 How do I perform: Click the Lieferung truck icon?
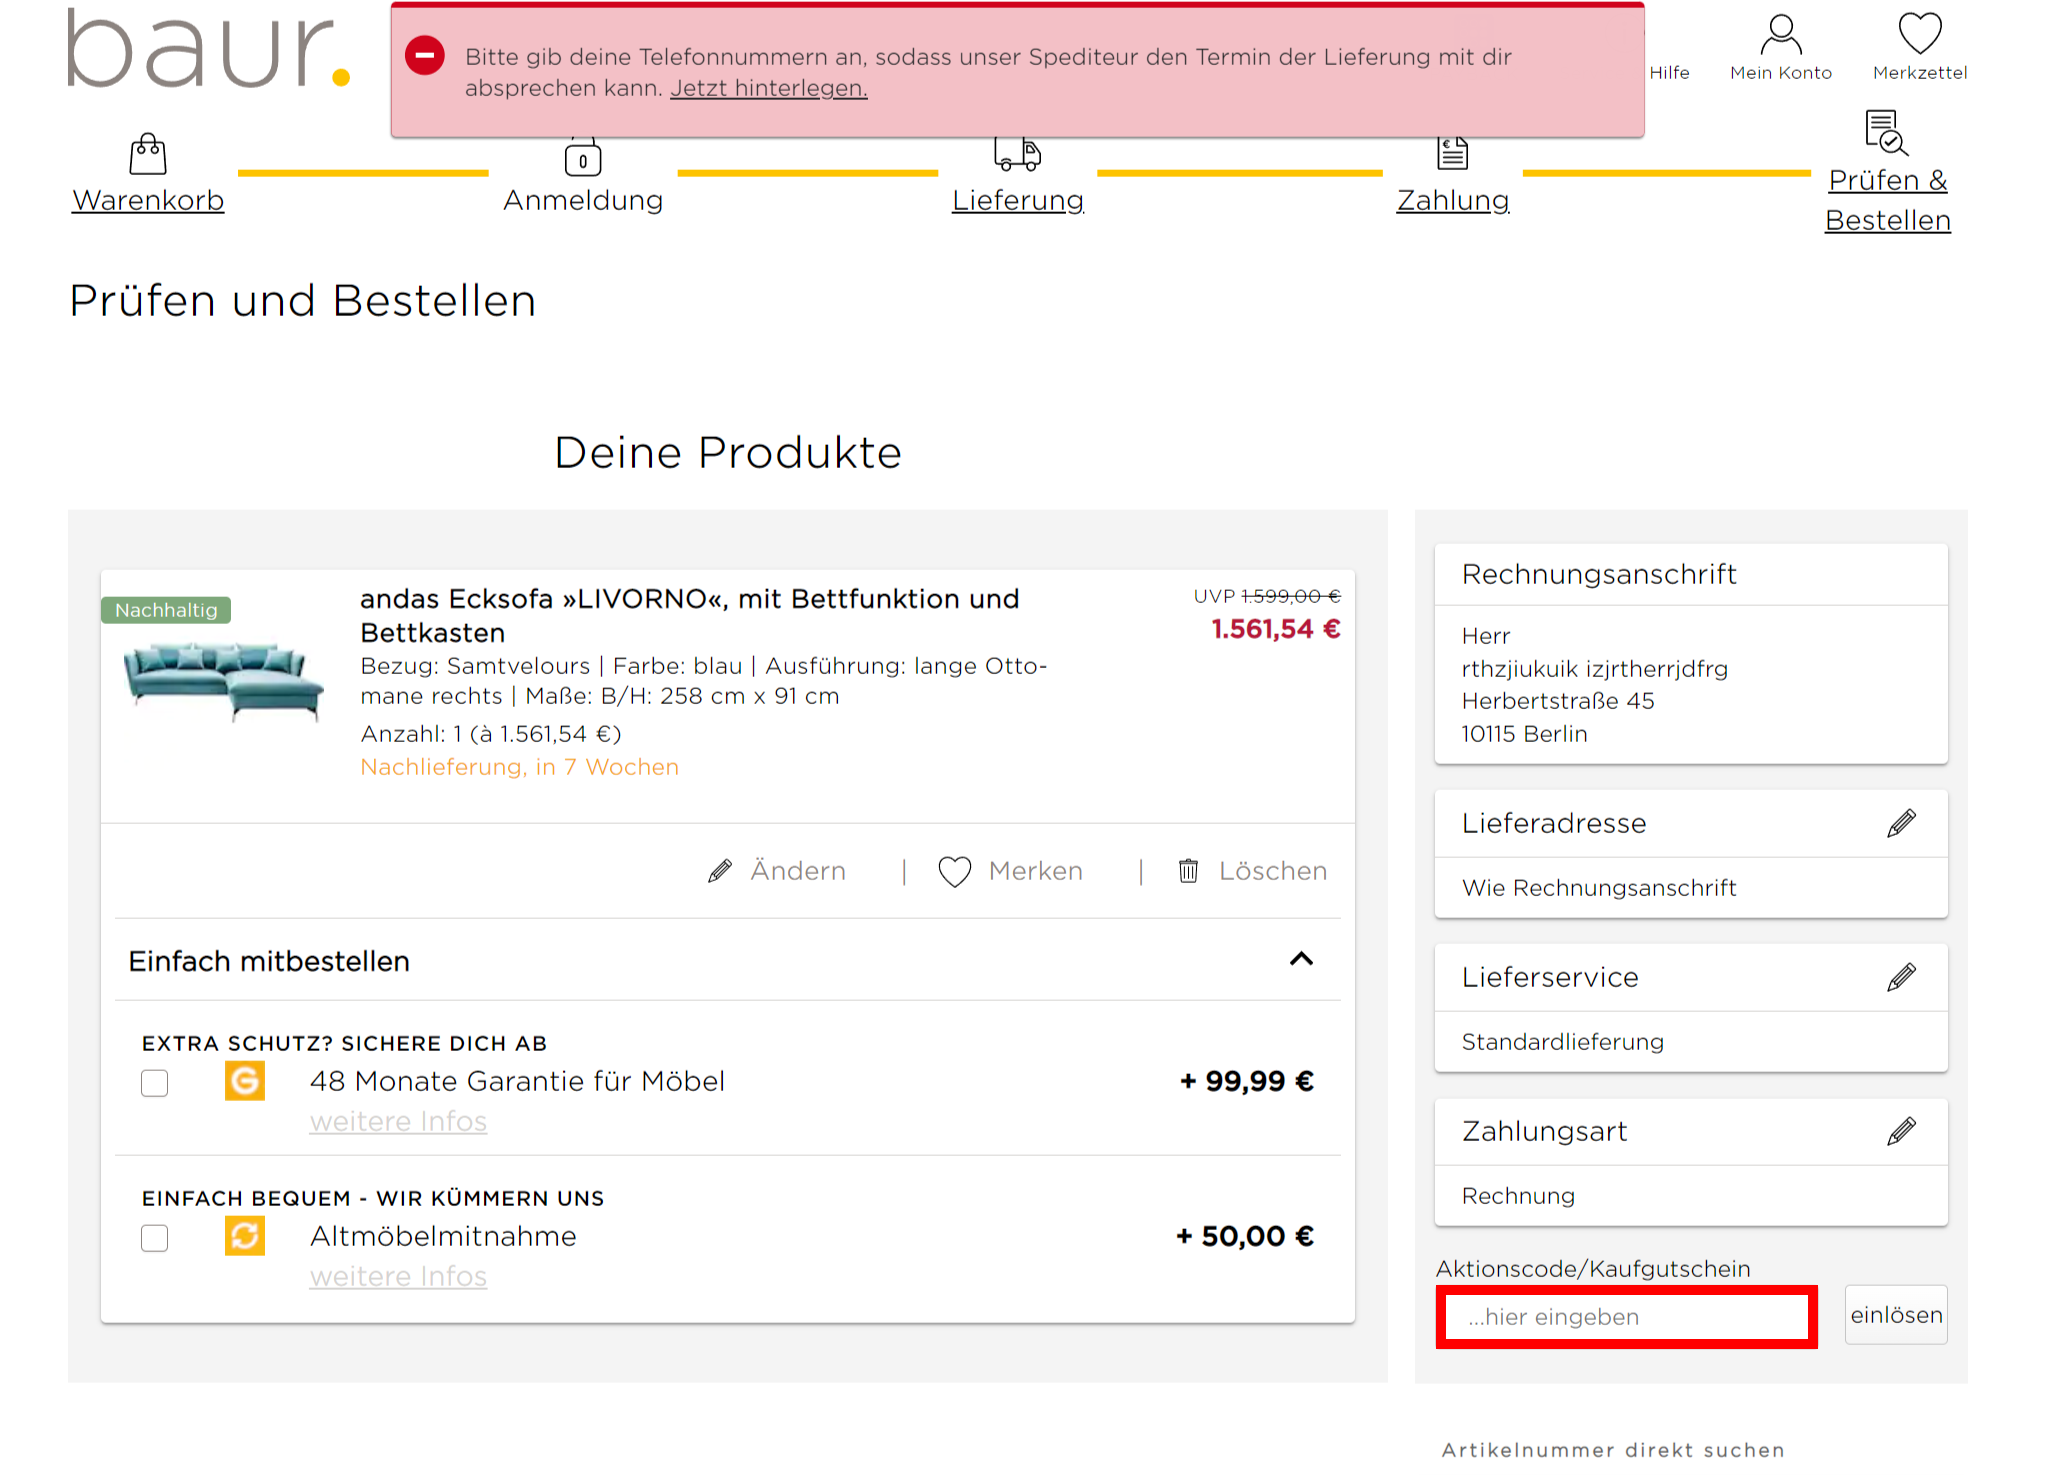pyautogui.click(x=1018, y=155)
